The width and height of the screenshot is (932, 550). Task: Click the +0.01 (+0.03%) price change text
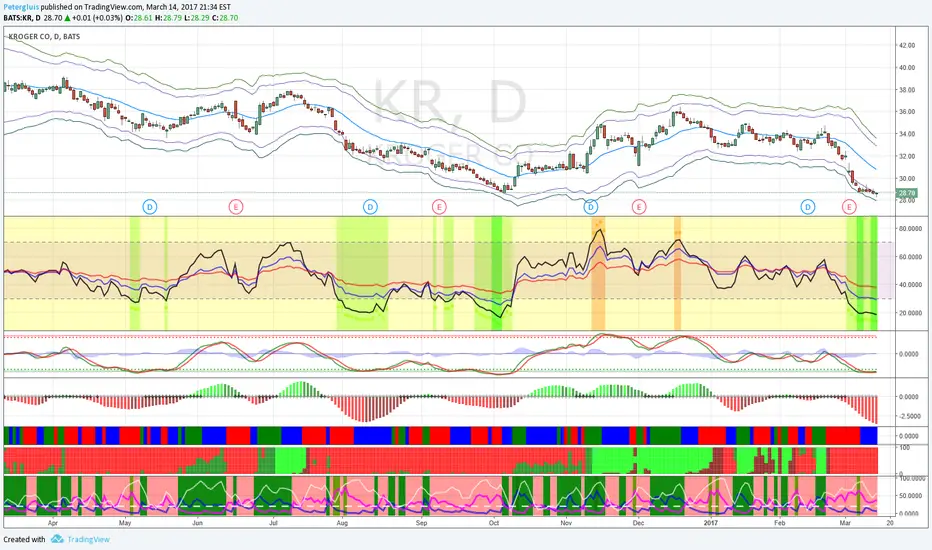97,18
